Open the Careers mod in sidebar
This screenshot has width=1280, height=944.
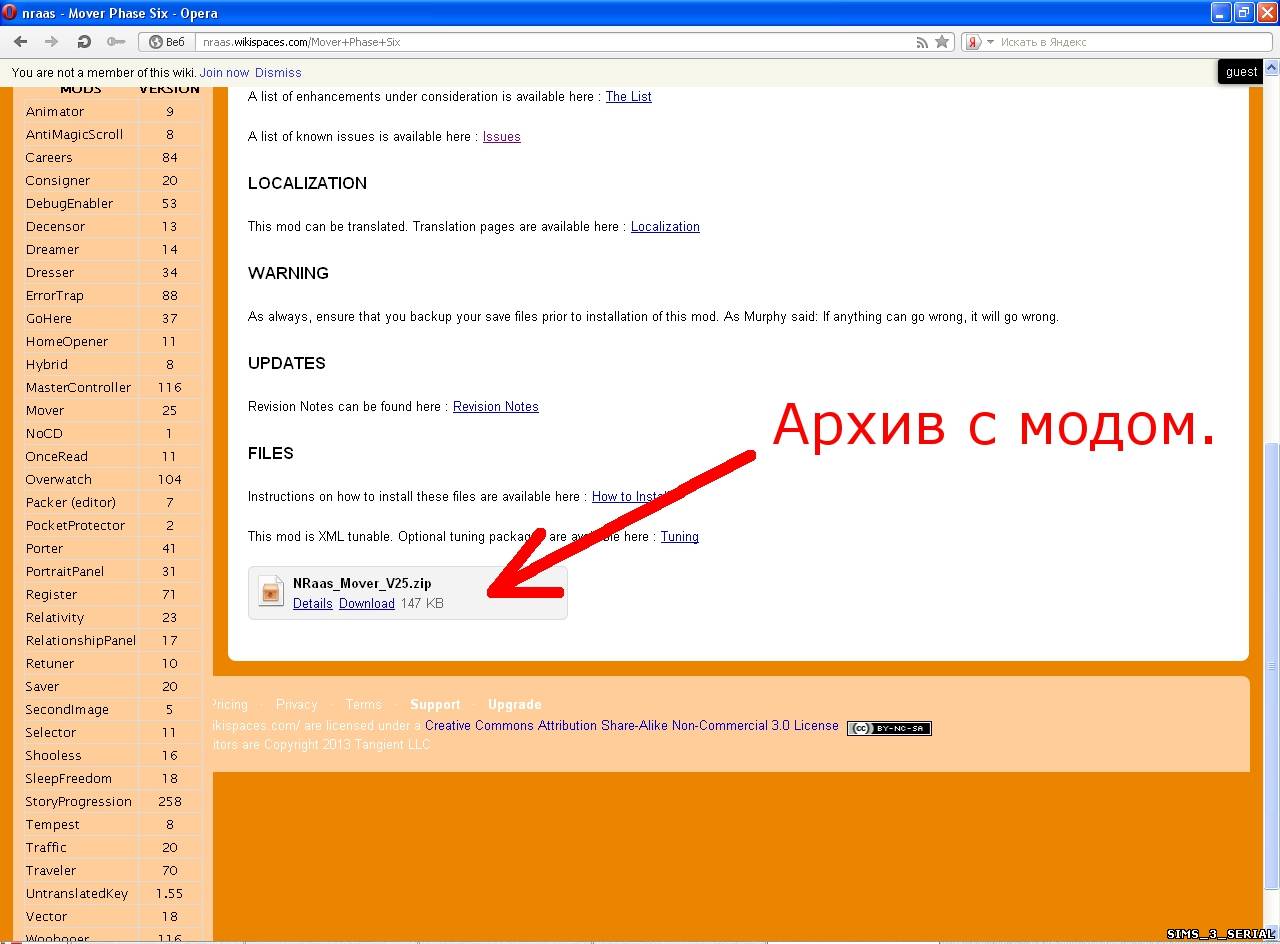point(49,157)
